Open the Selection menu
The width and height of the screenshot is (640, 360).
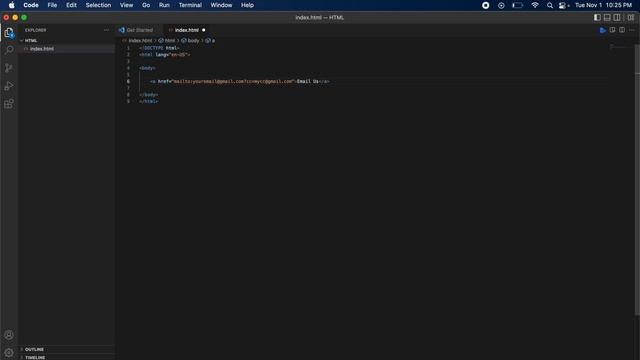coord(98,5)
